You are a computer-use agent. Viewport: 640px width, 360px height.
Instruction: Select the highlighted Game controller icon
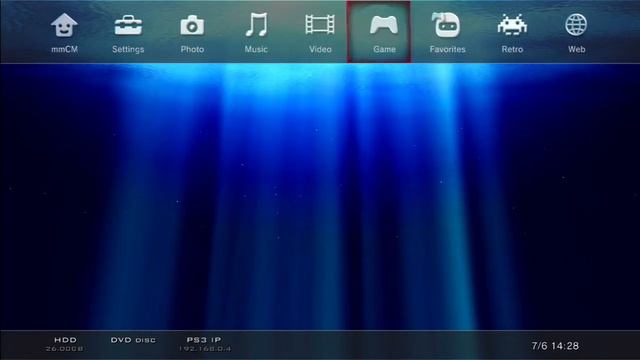tap(384, 25)
